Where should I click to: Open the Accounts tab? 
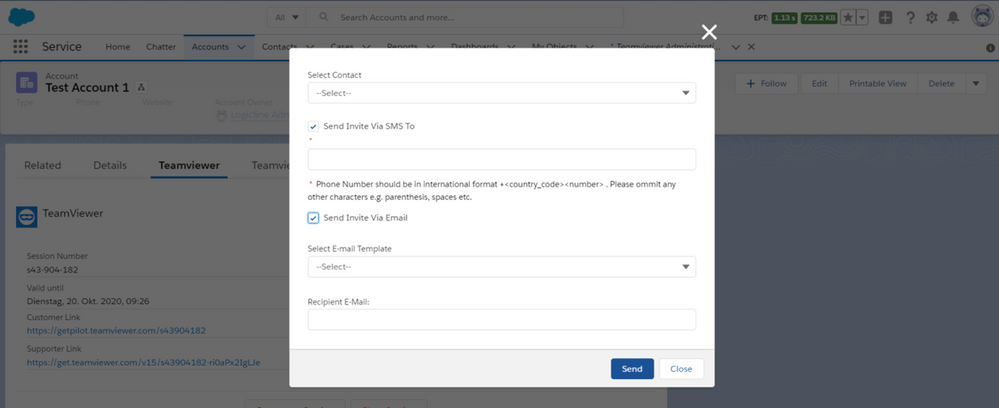(x=210, y=47)
